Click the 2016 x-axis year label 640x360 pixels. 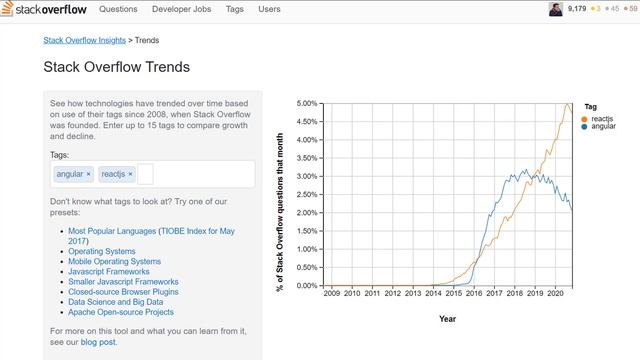coord(474,293)
